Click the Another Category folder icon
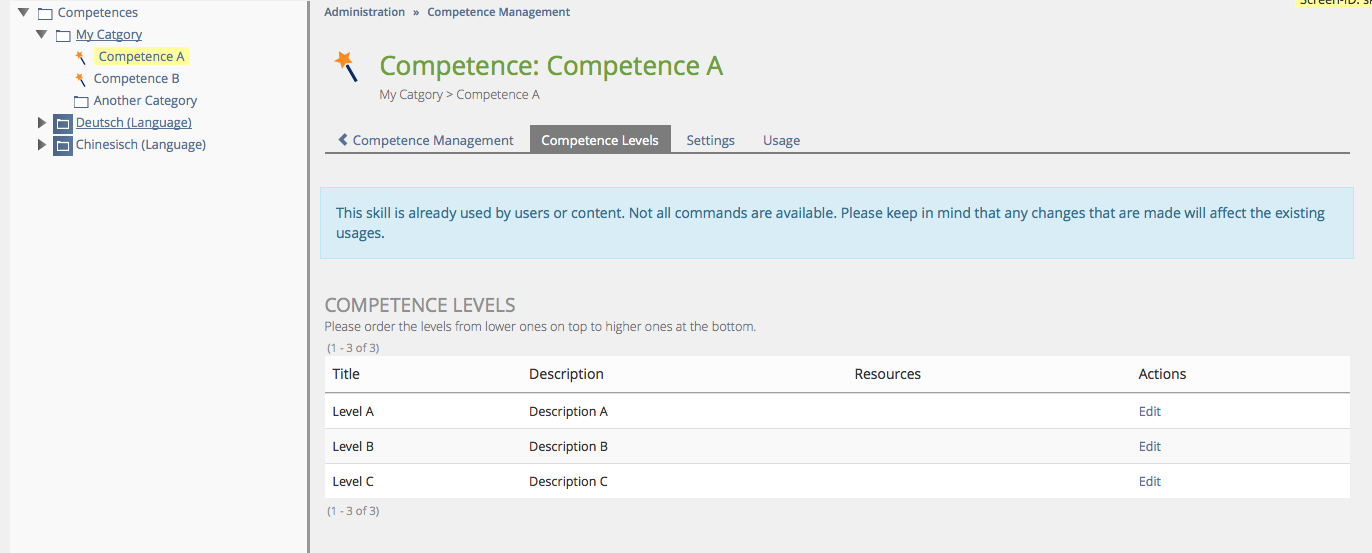1372x553 pixels. (81, 101)
